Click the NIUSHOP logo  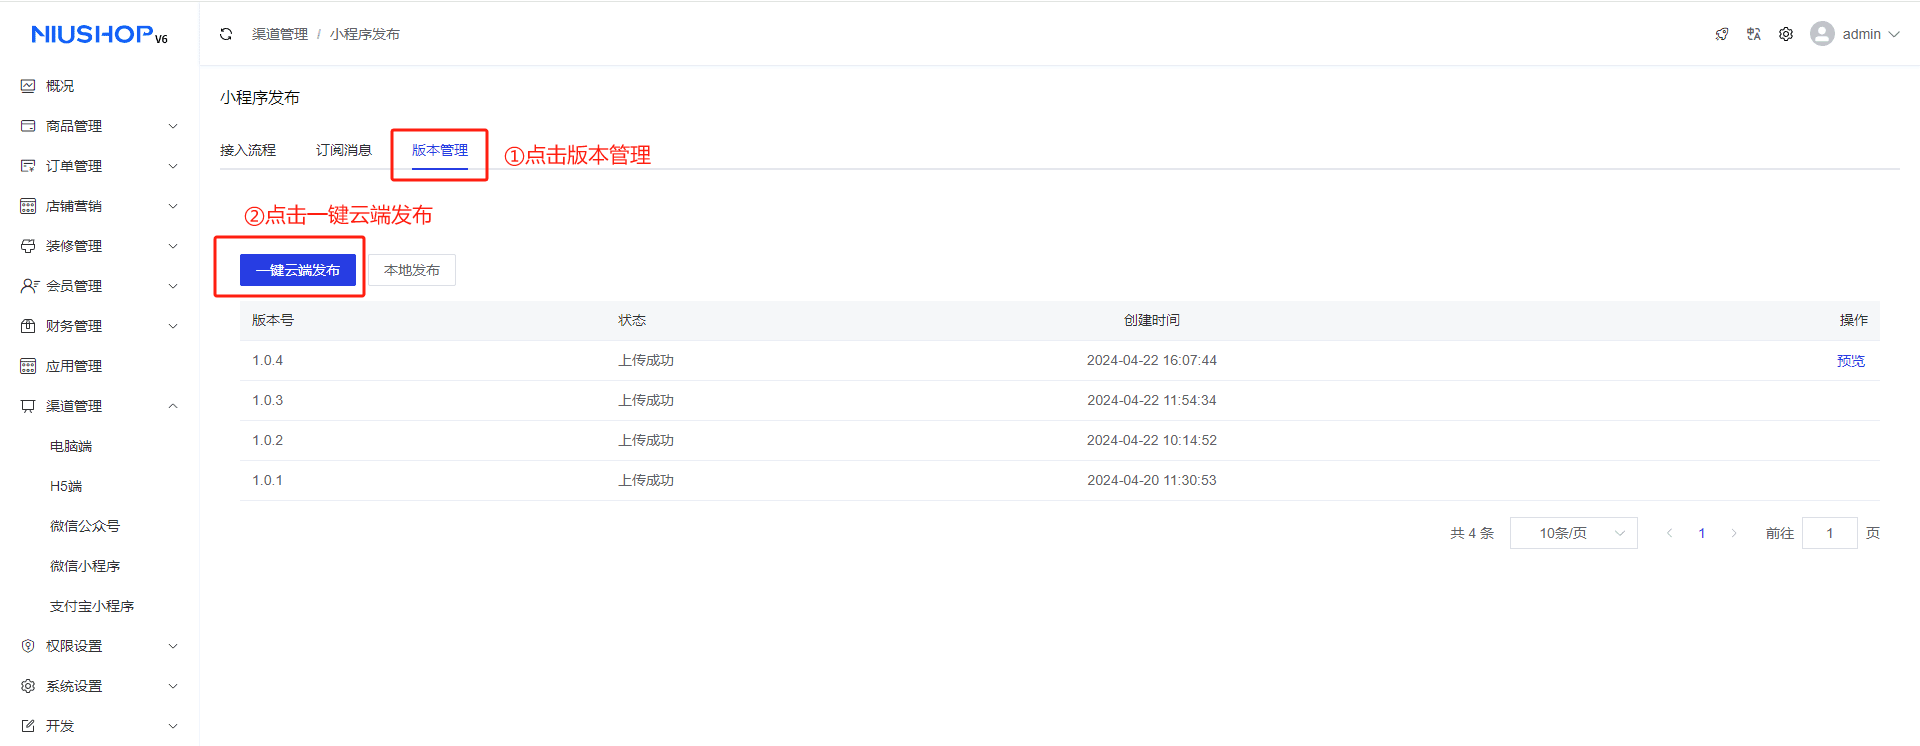[99, 35]
